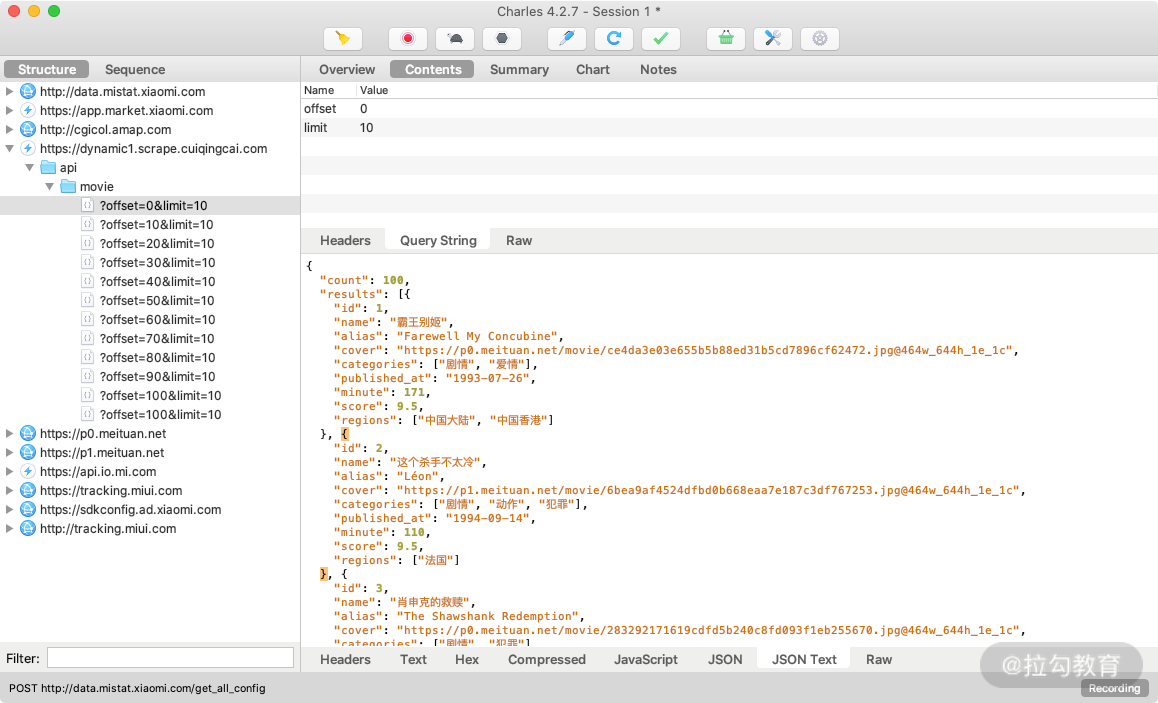Collapse the movie folder
Viewport: 1158px width, 703px height.
[49, 187]
